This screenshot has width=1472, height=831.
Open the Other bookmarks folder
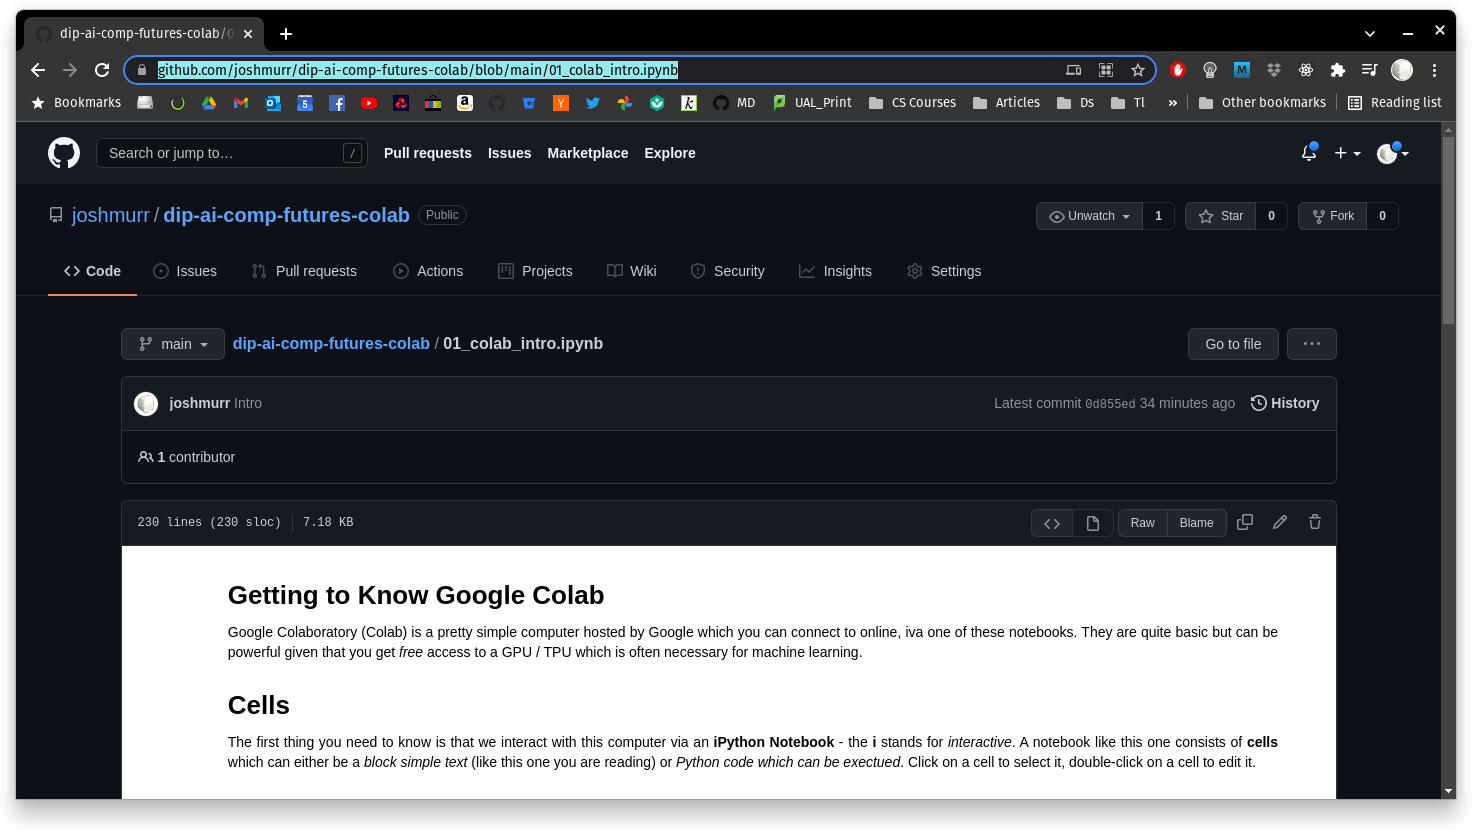click(x=1262, y=102)
